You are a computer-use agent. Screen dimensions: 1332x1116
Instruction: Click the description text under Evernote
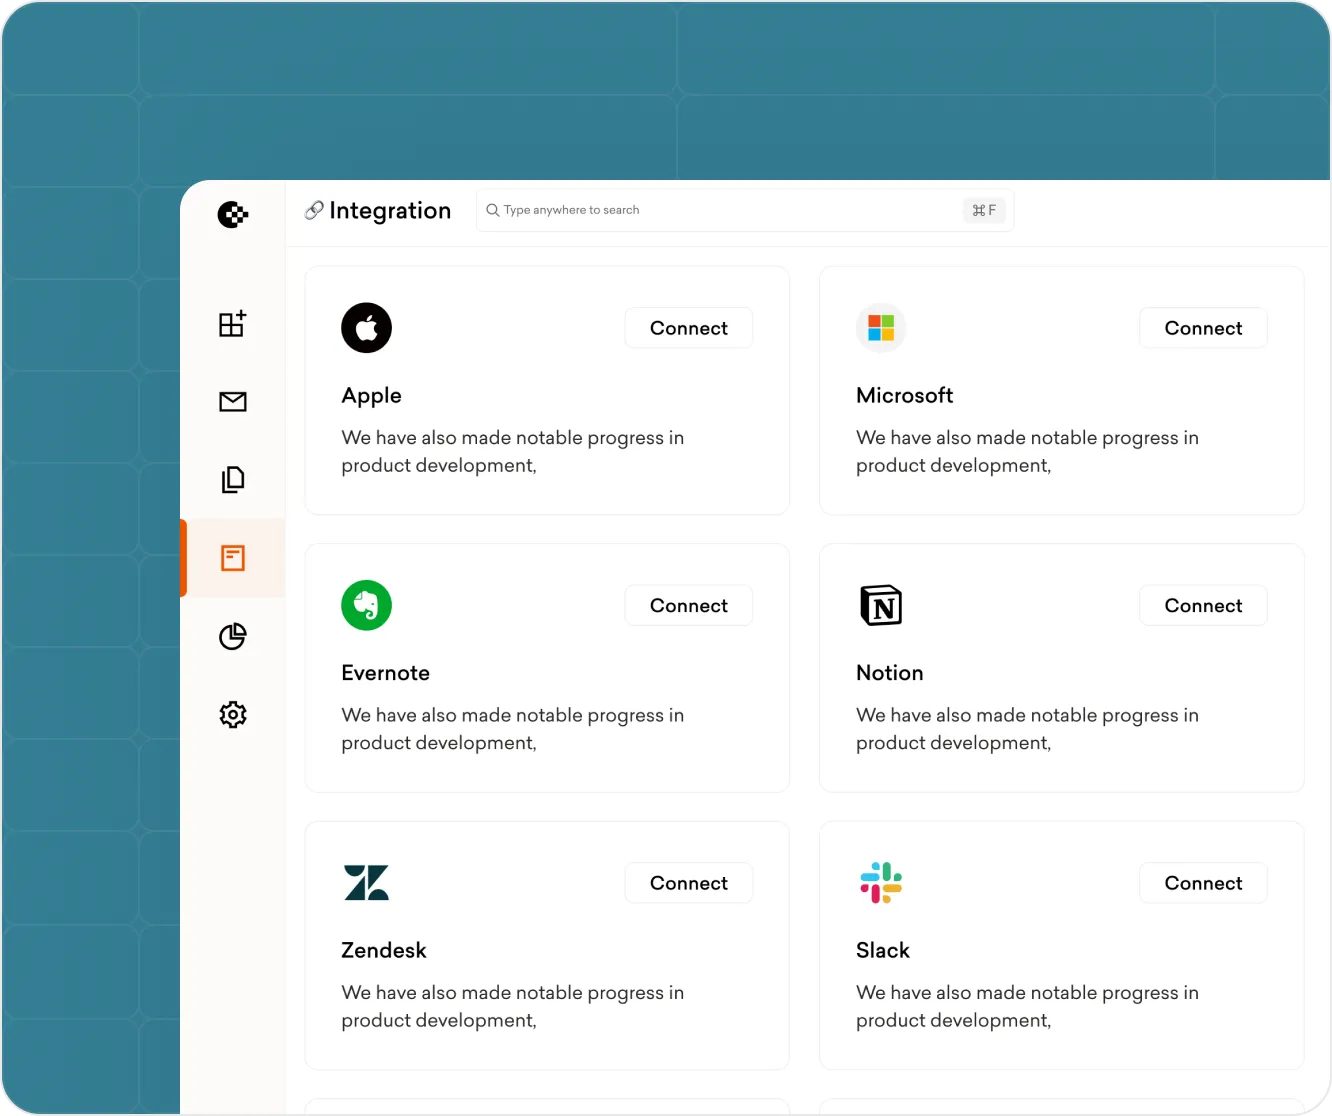coord(513,729)
